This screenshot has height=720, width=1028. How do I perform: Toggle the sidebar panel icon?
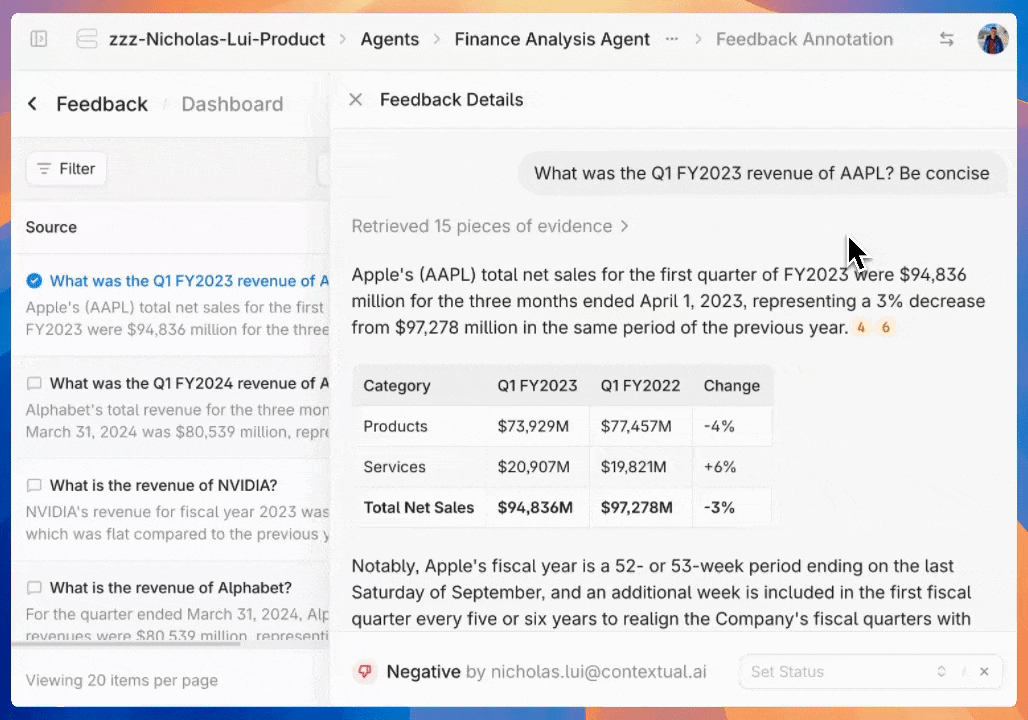point(39,39)
